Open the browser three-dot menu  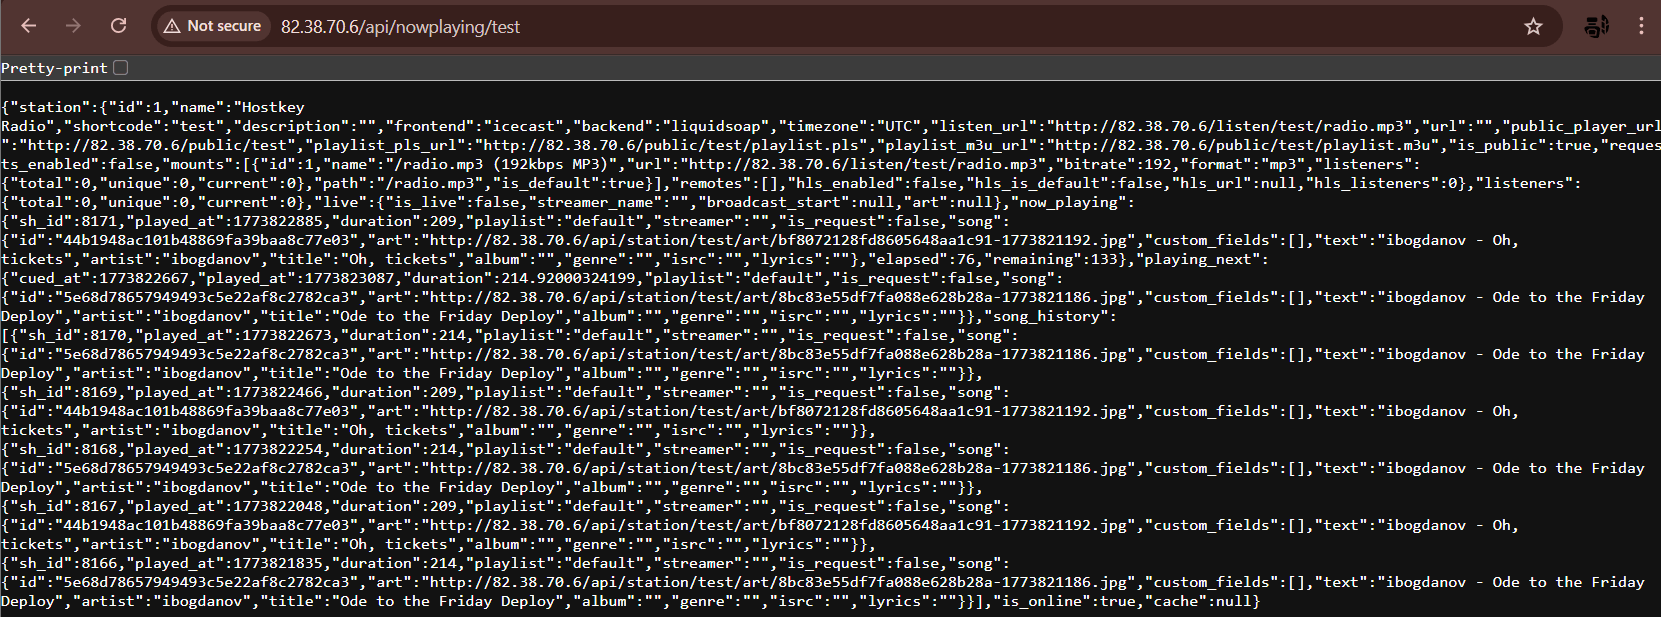tap(1641, 27)
